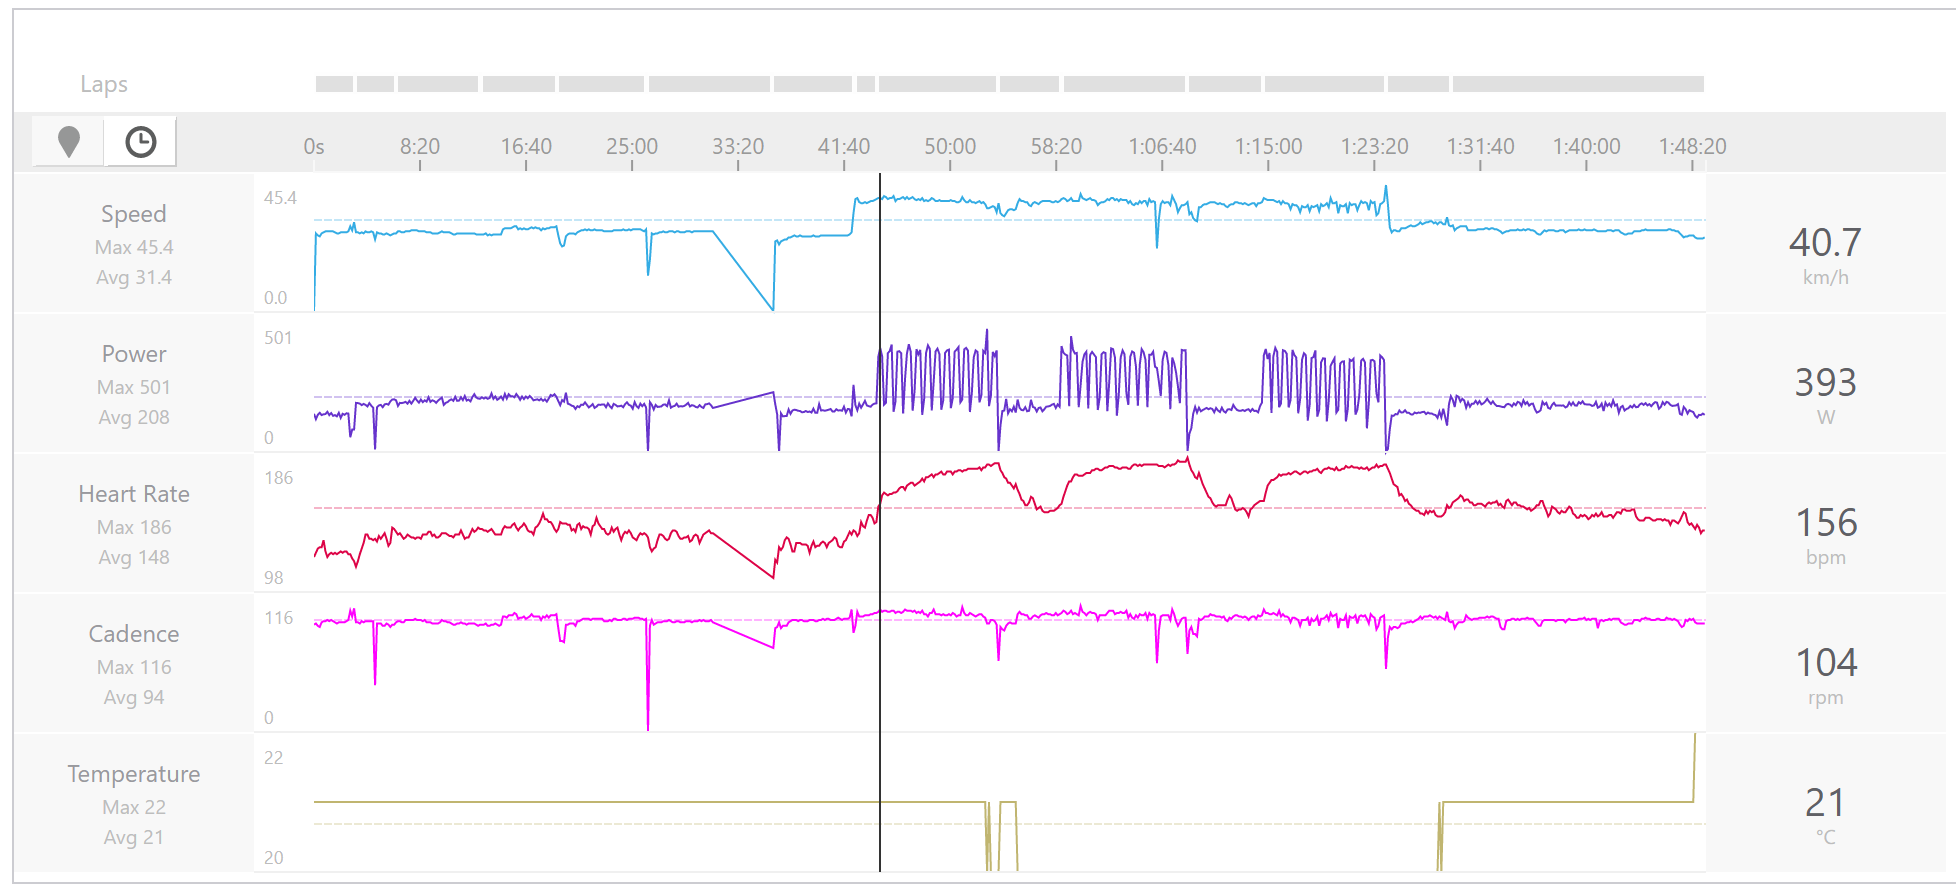The height and width of the screenshot is (892, 1956).
Task: Click the 0s start time label
Action: click(x=314, y=146)
